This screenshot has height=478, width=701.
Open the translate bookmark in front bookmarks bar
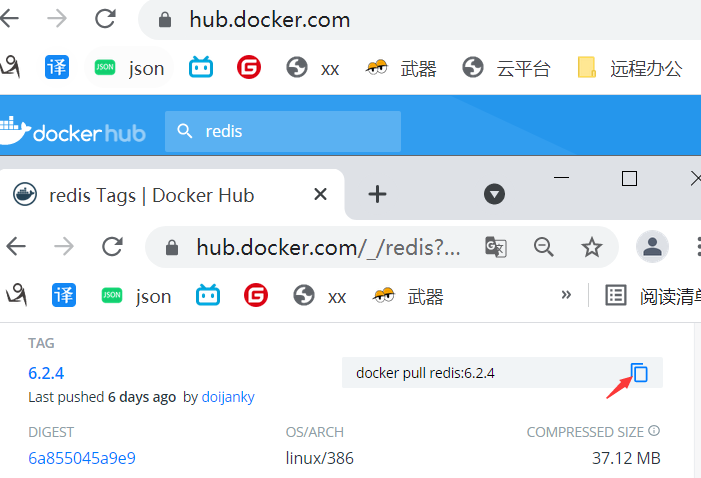pyautogui.click(x=64, y=295)
